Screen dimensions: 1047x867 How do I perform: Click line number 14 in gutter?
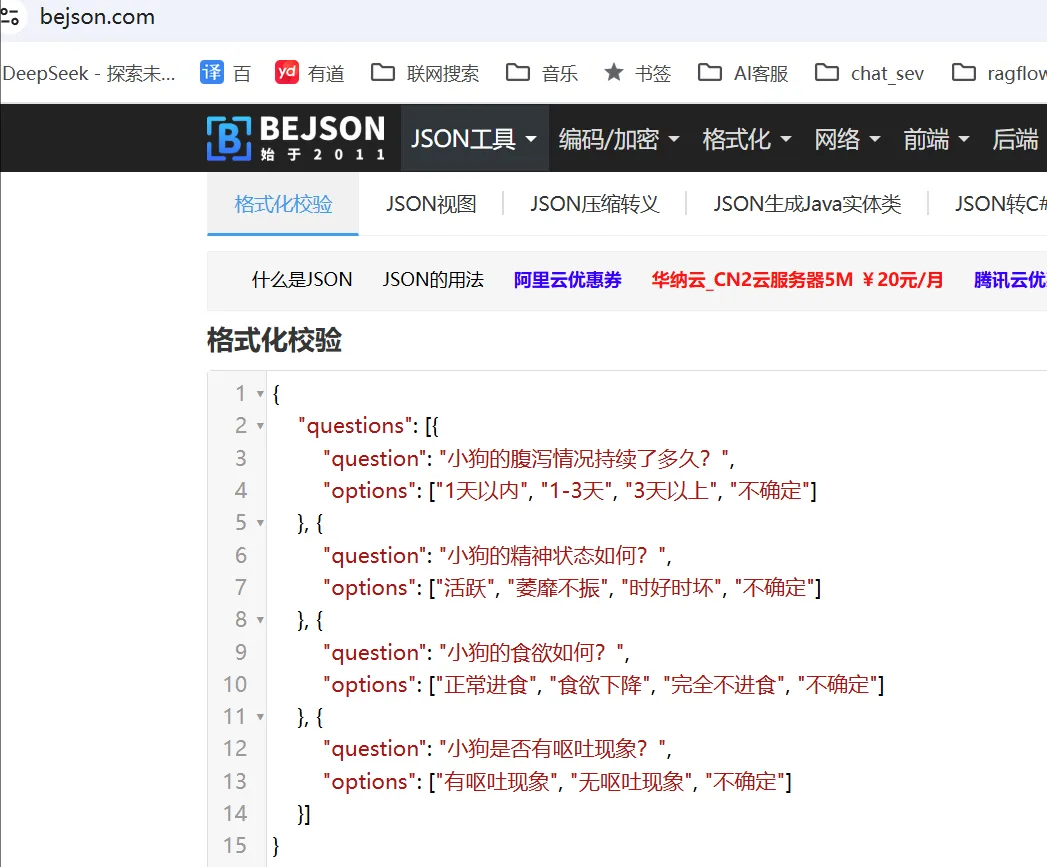click(235, 814)
